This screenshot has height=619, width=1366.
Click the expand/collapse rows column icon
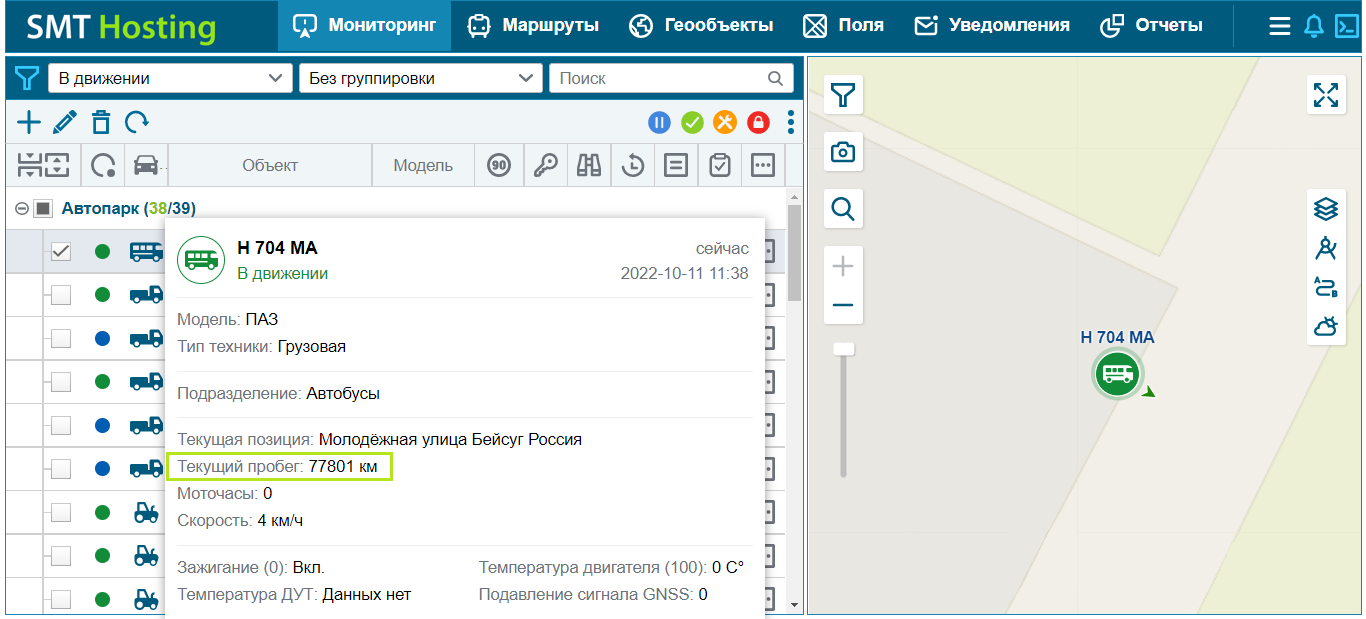click(x=44, y=165)
